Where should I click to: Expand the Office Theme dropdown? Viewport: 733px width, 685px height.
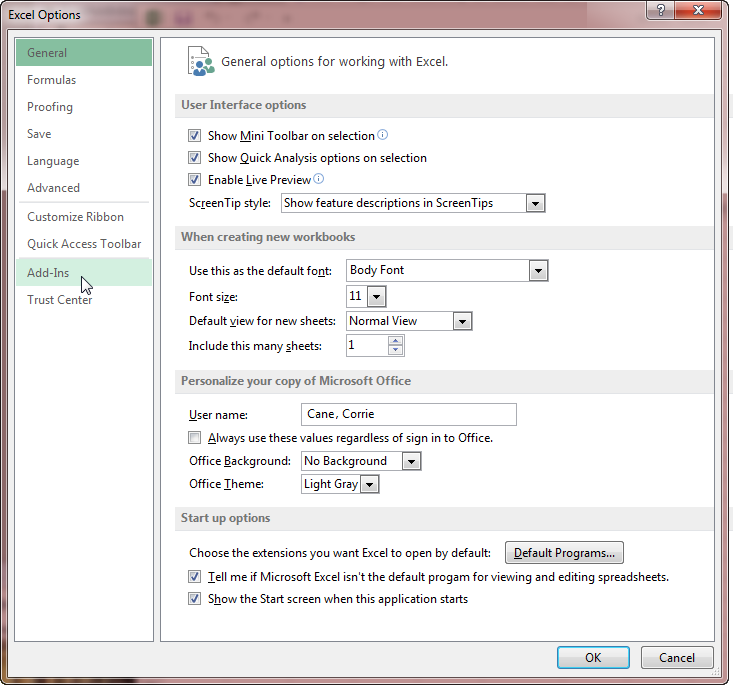click(370, 484)
